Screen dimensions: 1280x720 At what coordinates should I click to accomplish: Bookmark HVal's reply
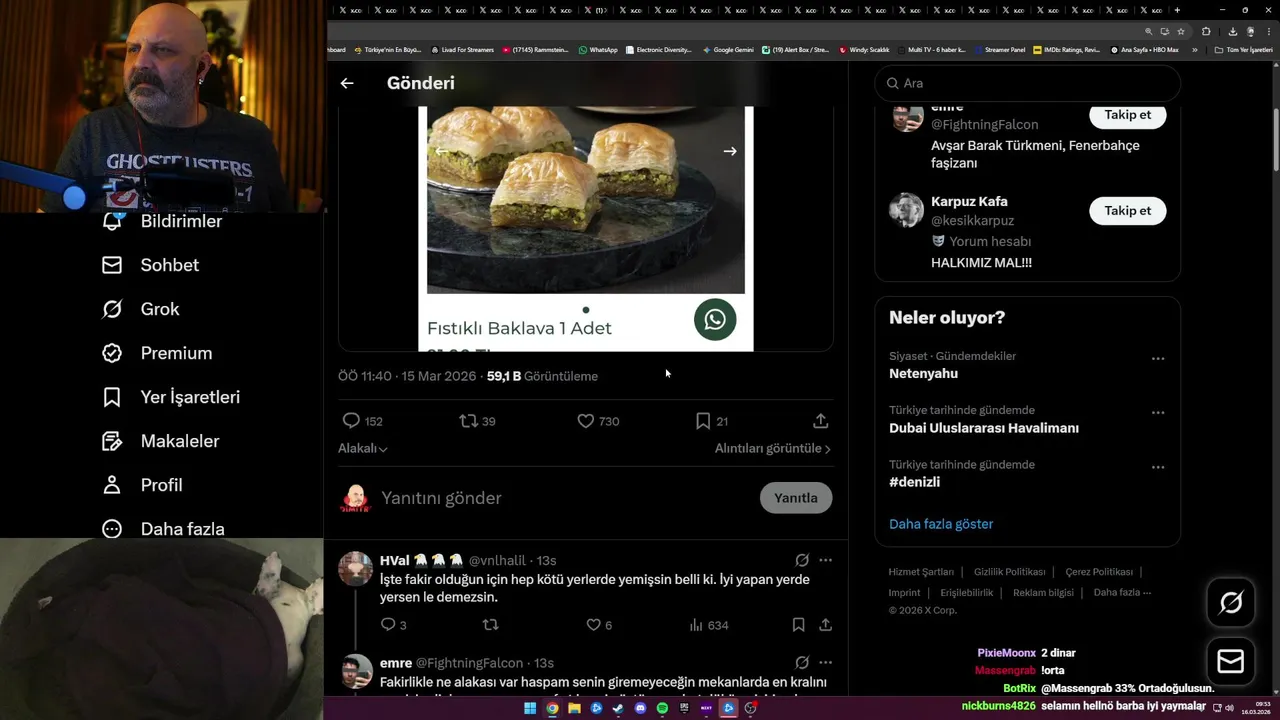[x=798, y=624]
